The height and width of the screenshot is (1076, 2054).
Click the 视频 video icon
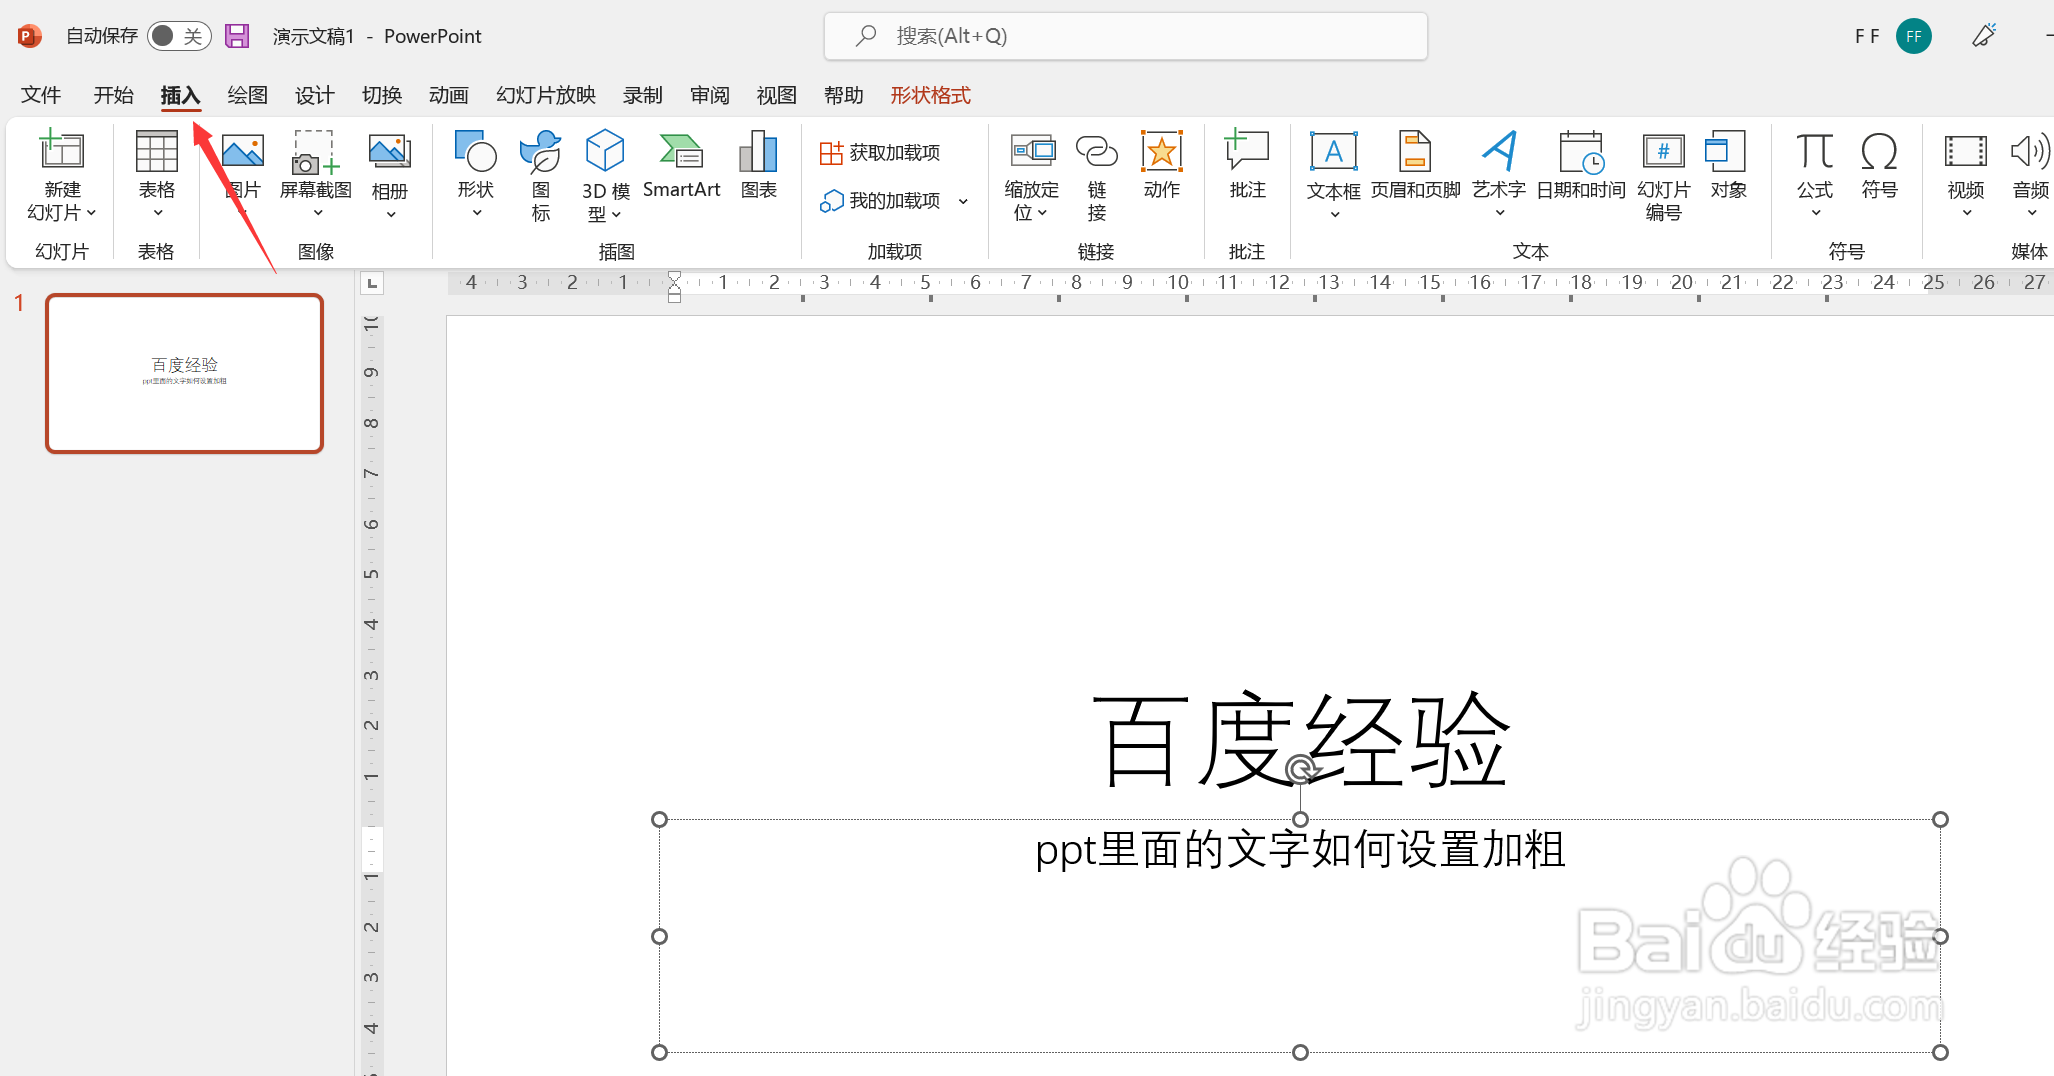1965,151
